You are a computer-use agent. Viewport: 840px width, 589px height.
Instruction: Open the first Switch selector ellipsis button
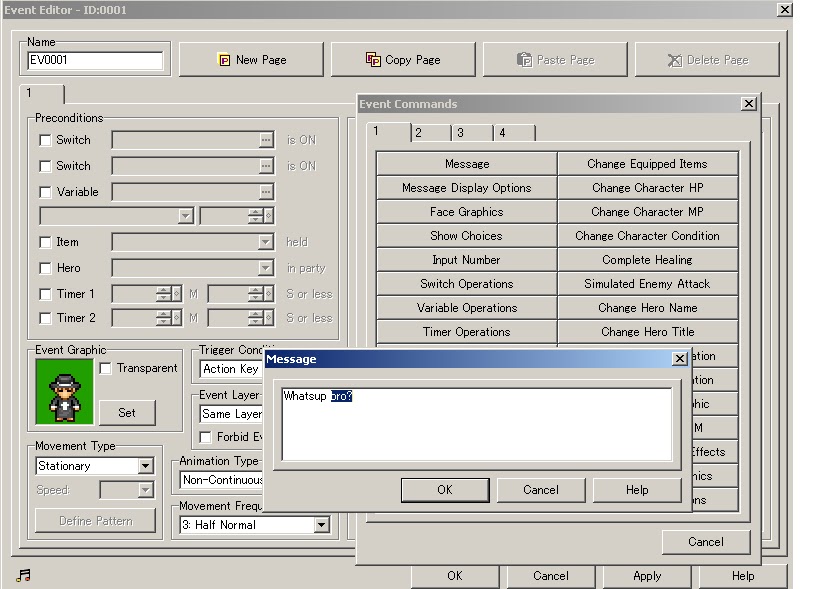point(266,140)
